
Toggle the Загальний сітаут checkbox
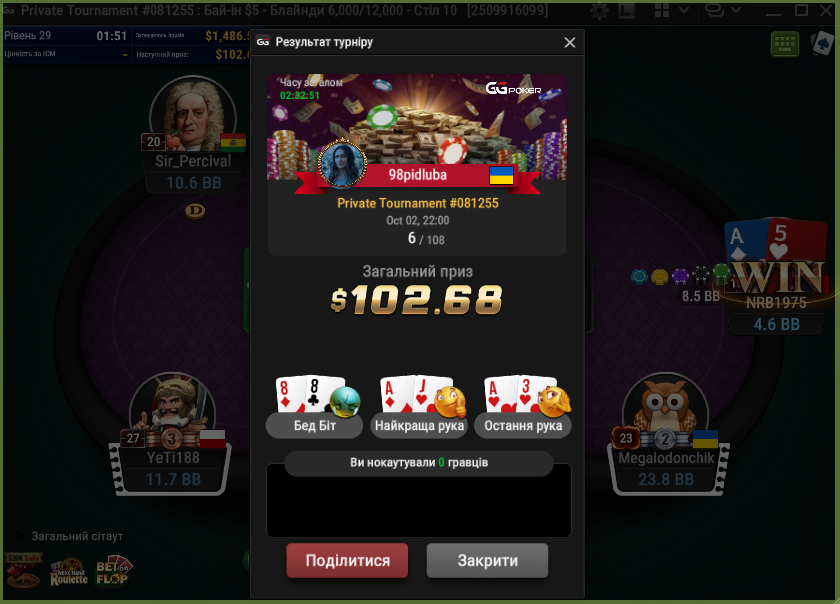[x=18, y=536]
